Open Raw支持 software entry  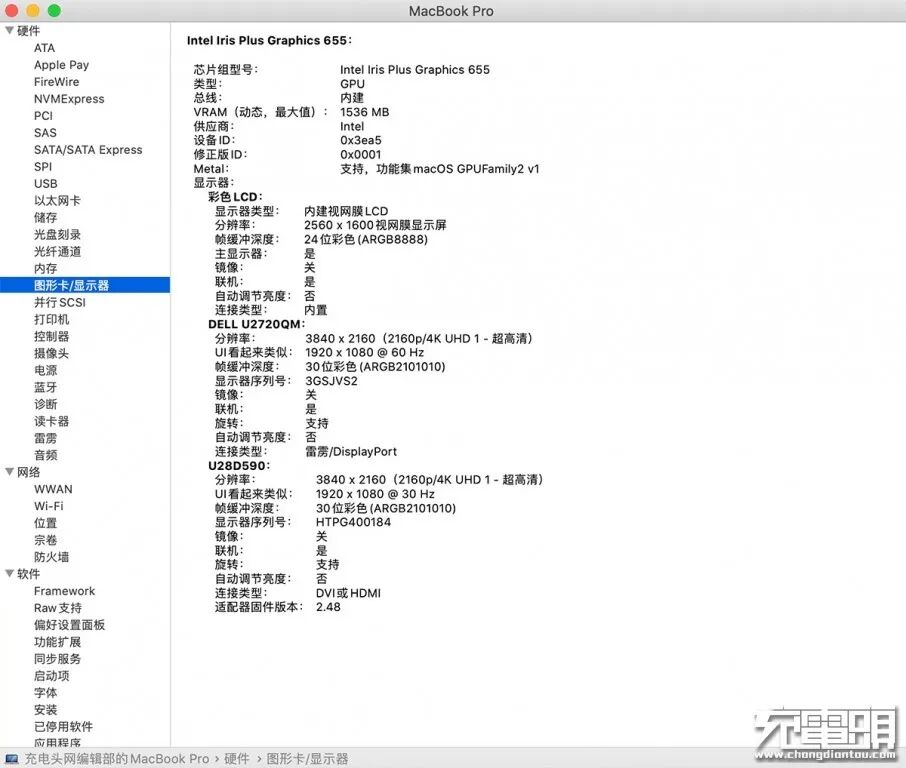58,607
